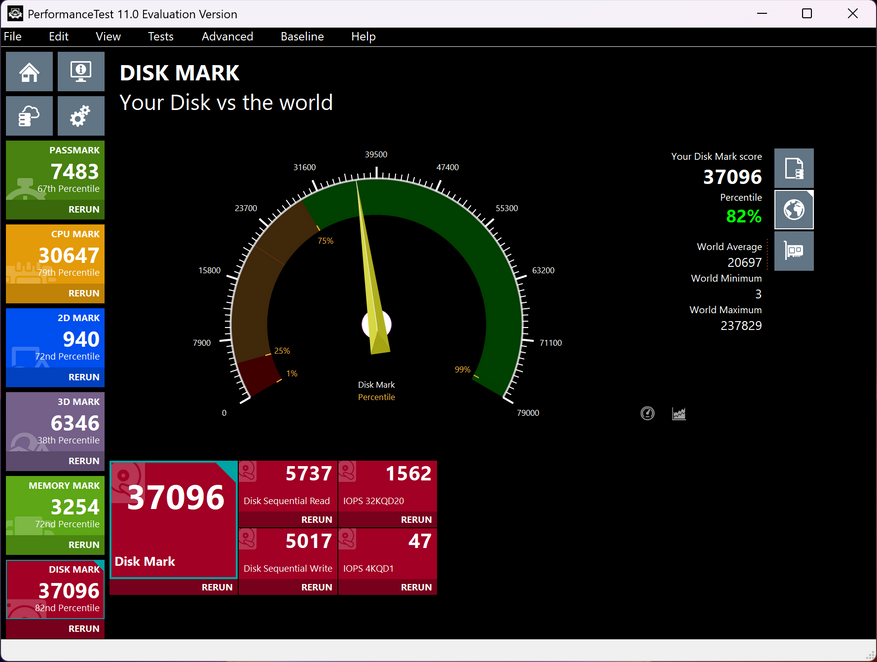Select the Disk Sequential Write 5017 tile
877x662 pixels.
pyautogui.click(x=287, y=554)
